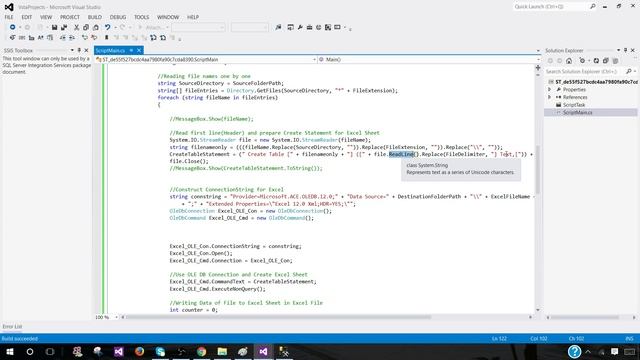Screen dimensions: 640x360
Task: Click the wrench Properties icon in toolbar
Action: click(300, 27)
